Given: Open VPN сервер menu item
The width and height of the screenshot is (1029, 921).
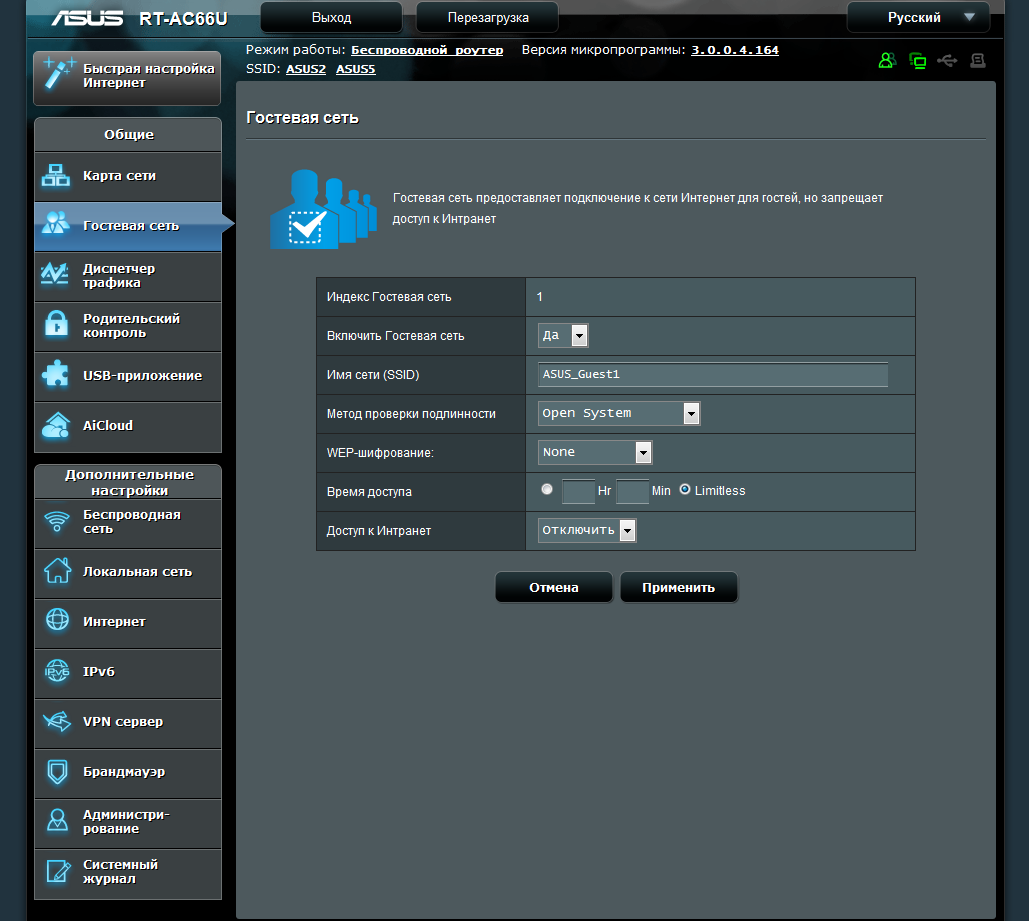Looking at the screenshot, I should [128, 722].
